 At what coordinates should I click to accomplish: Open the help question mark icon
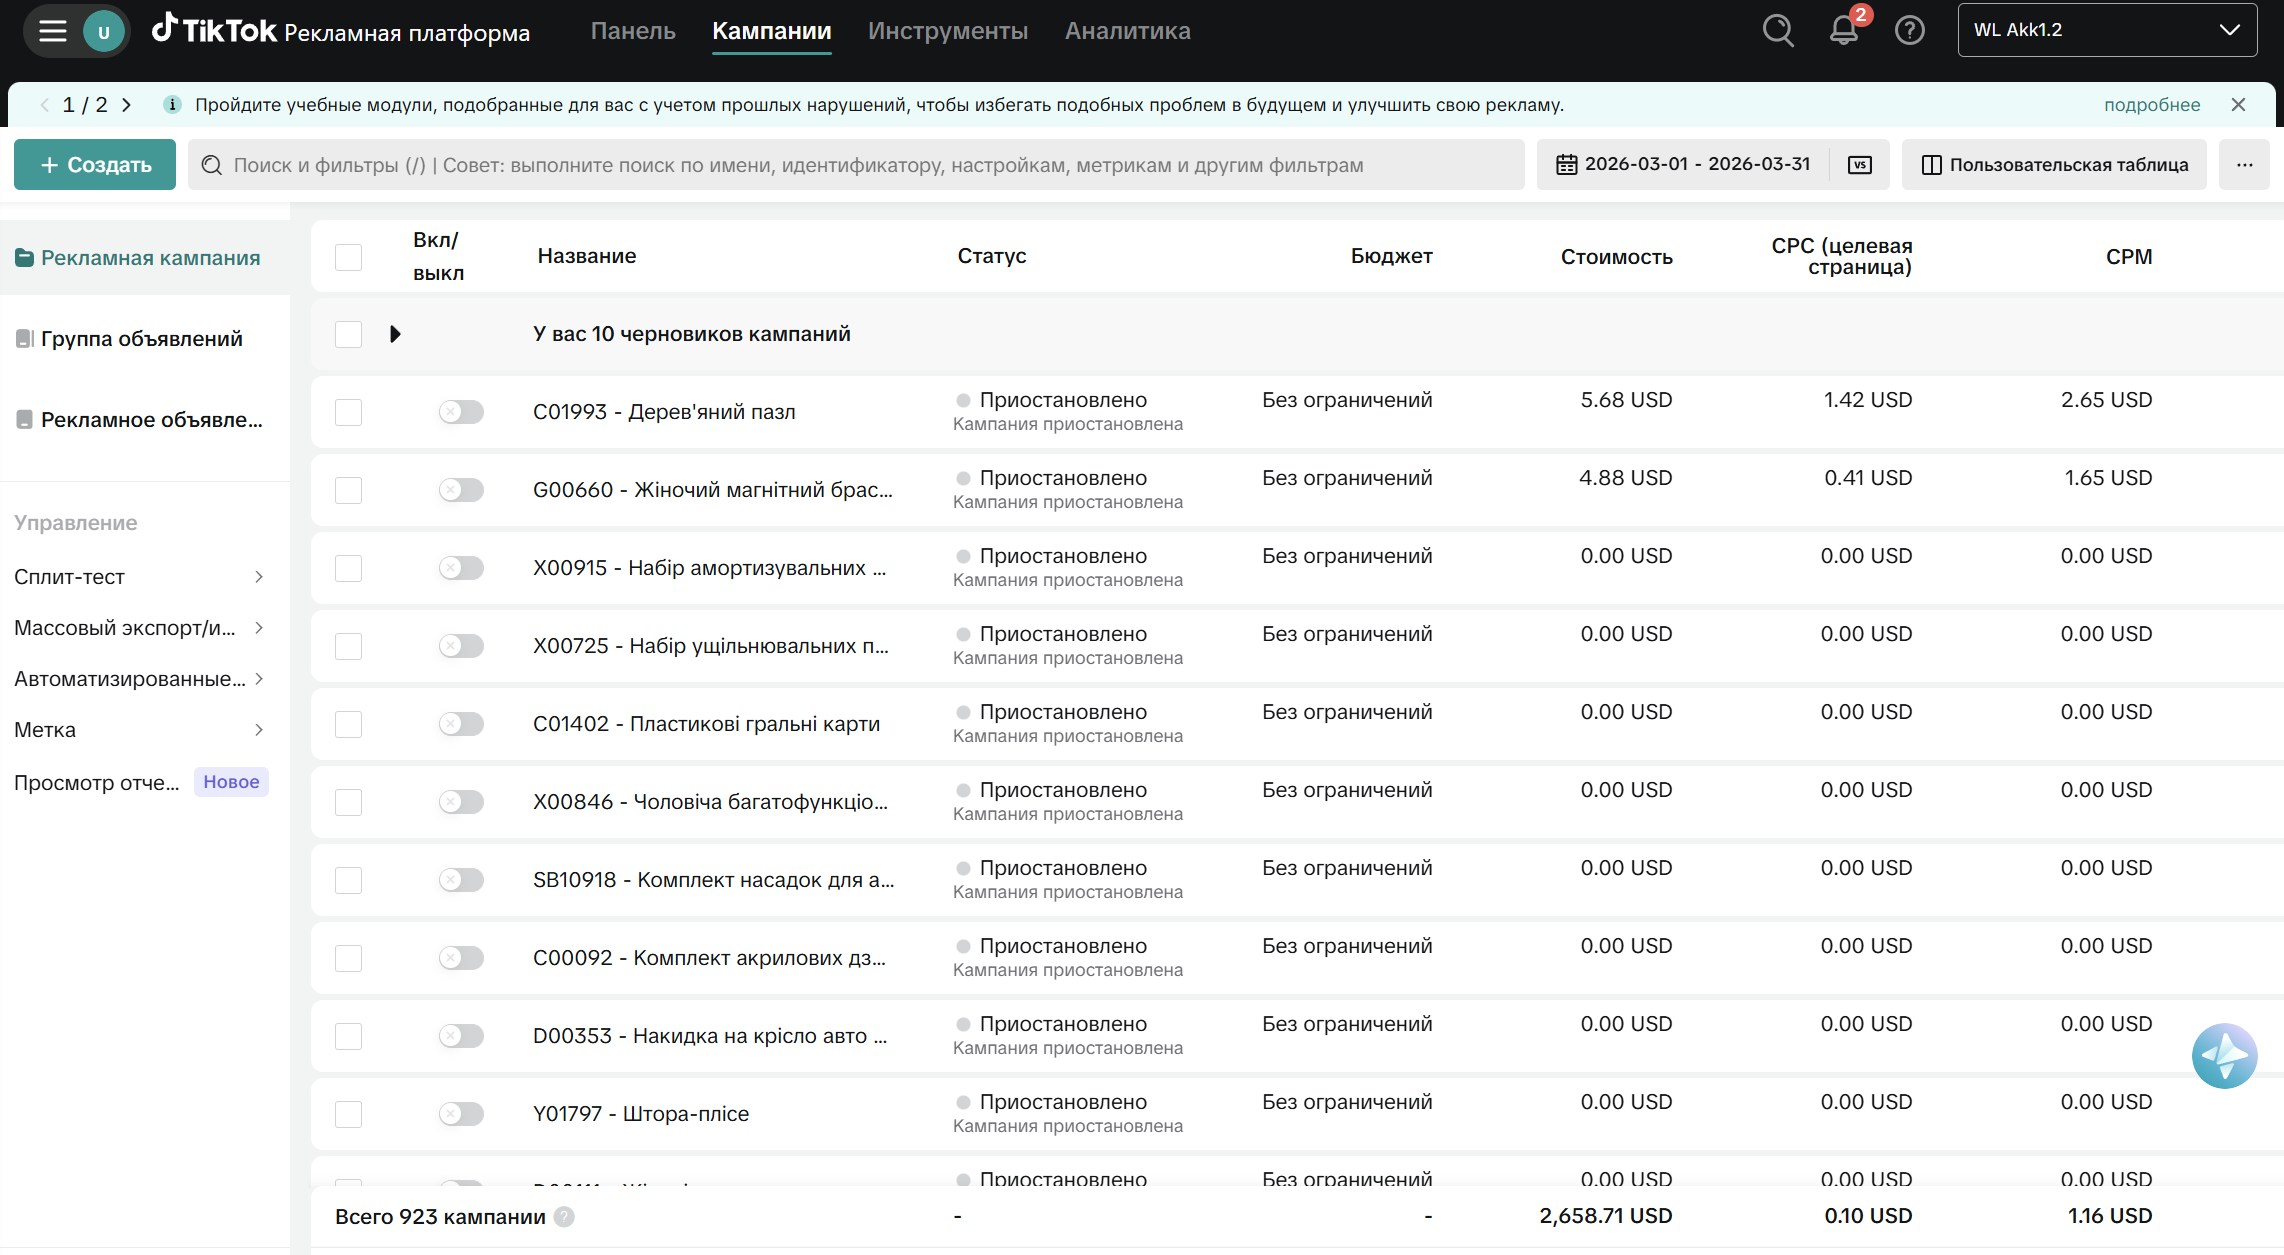point(1909,30)
